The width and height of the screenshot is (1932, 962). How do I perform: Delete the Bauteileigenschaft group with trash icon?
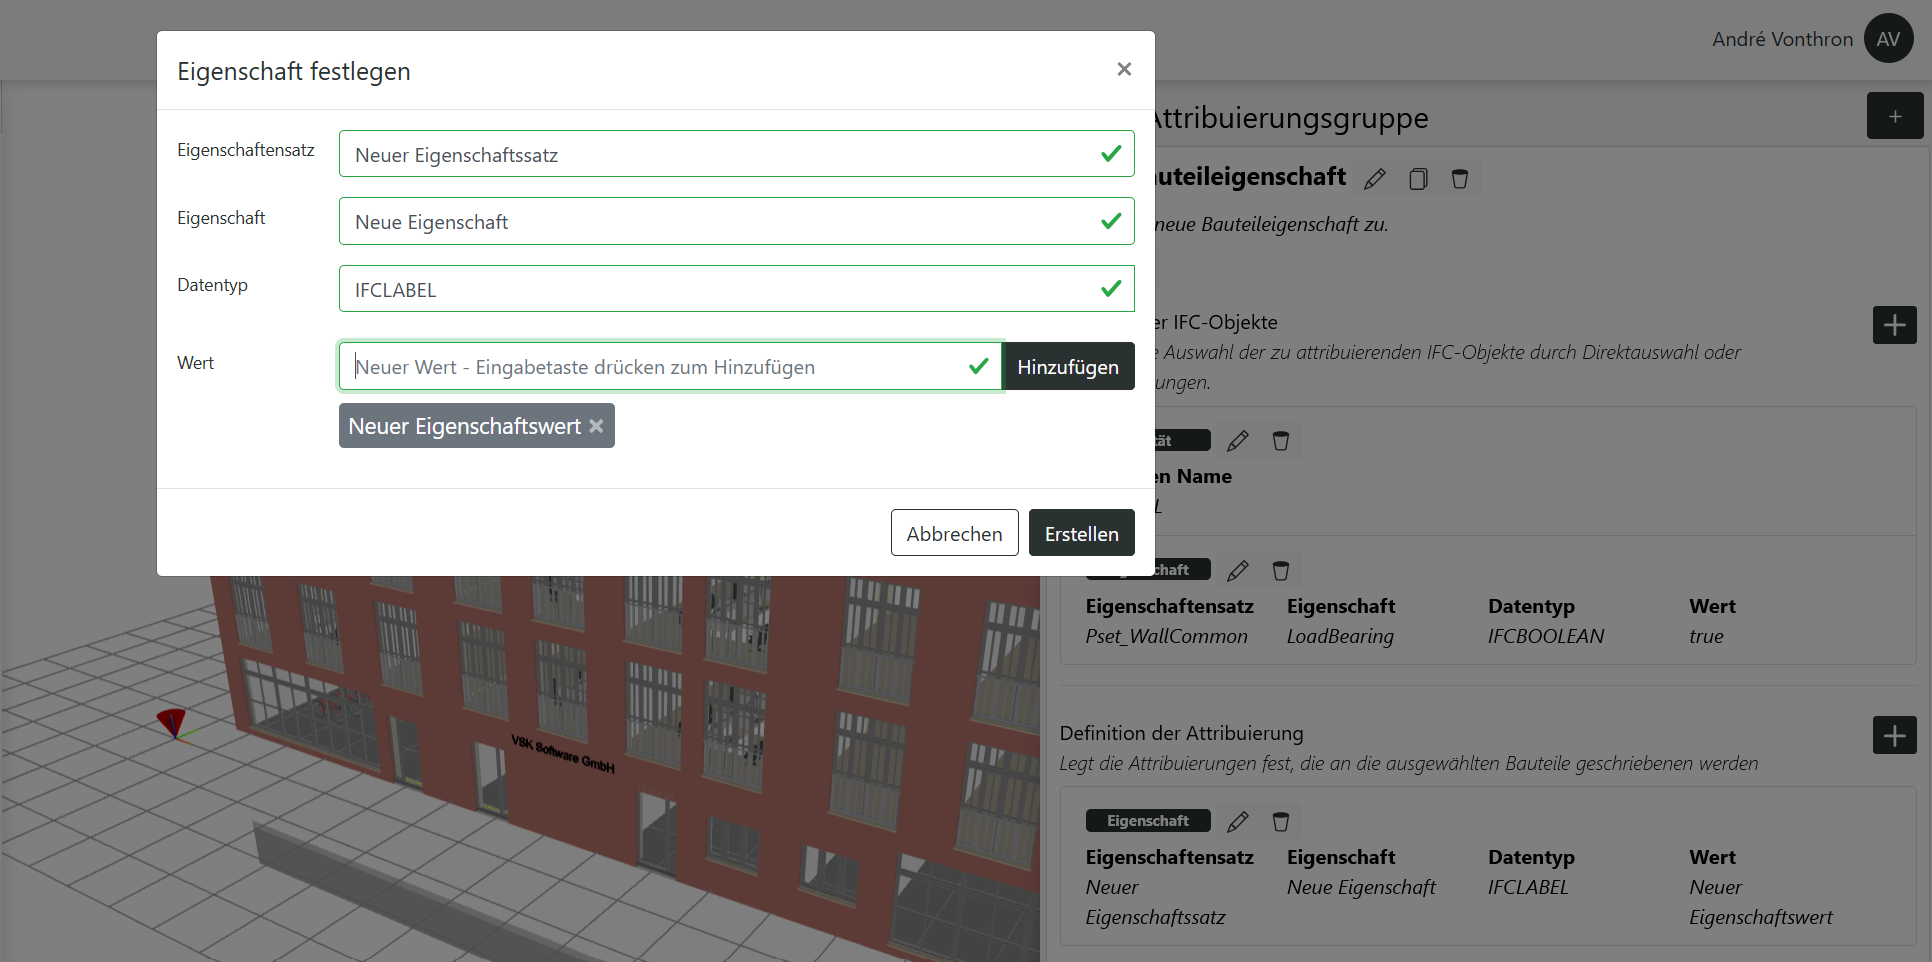1460,178
